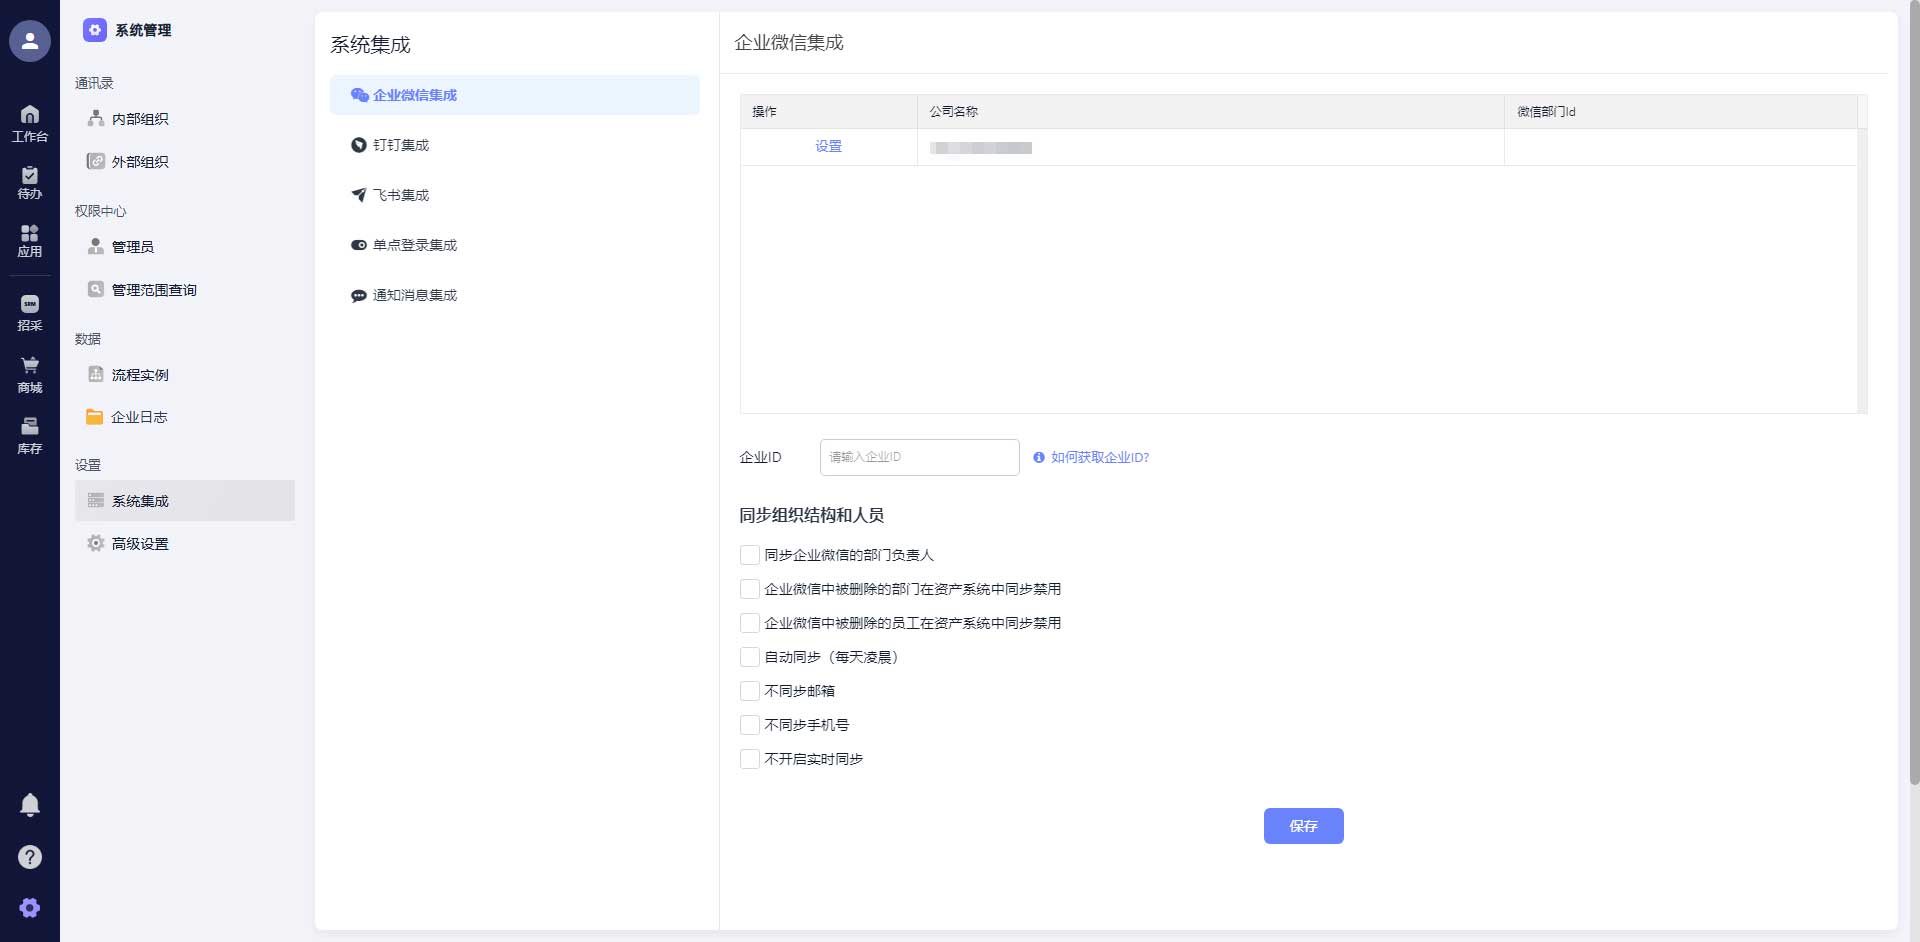1920x942 pixels.
Task: Open 如何获取企业ID? help link
Action: [1100, 457]
